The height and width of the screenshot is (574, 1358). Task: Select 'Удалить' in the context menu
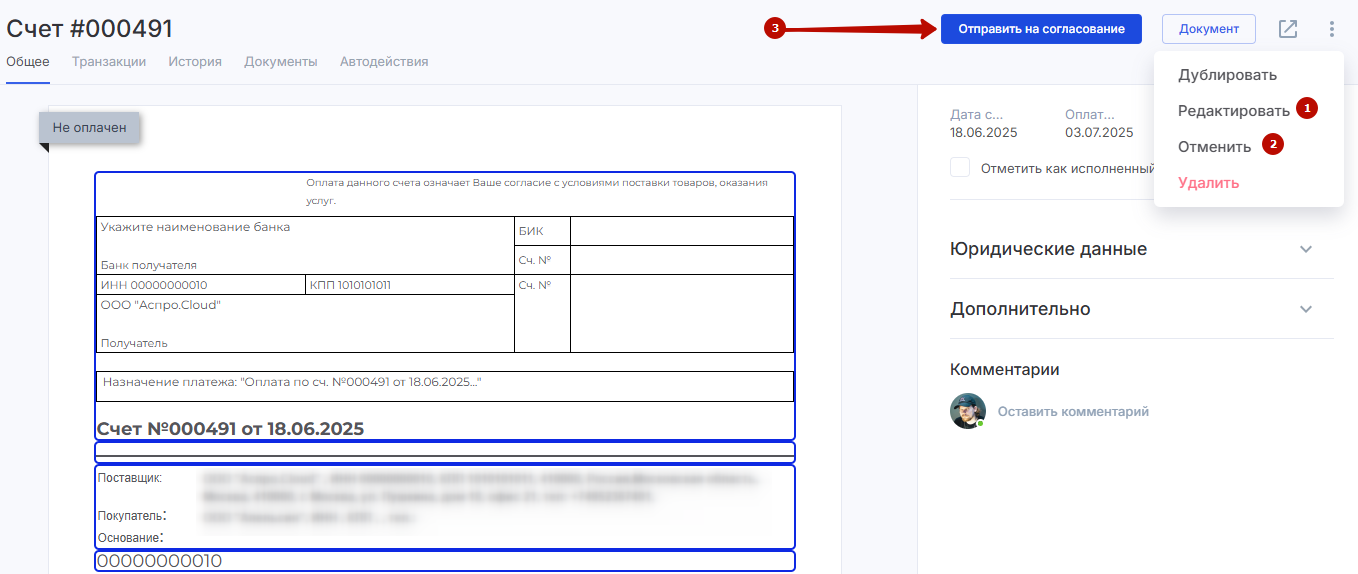point(1208,183)
